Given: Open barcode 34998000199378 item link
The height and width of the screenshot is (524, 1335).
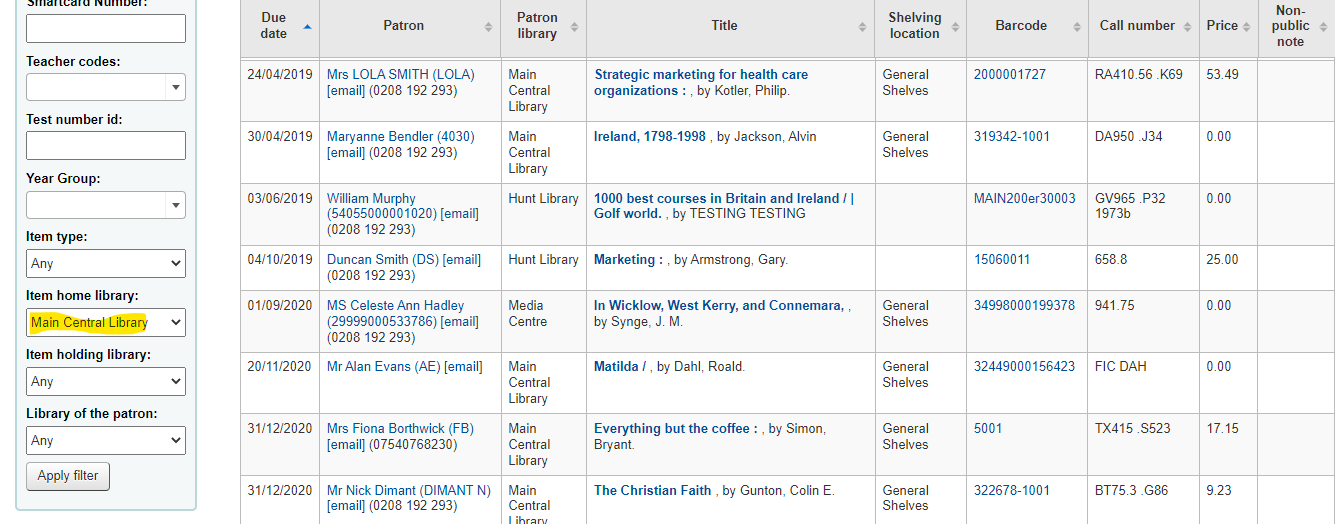Looking at the screenshot, I should pyautogui.click(x=1024, y=306).
